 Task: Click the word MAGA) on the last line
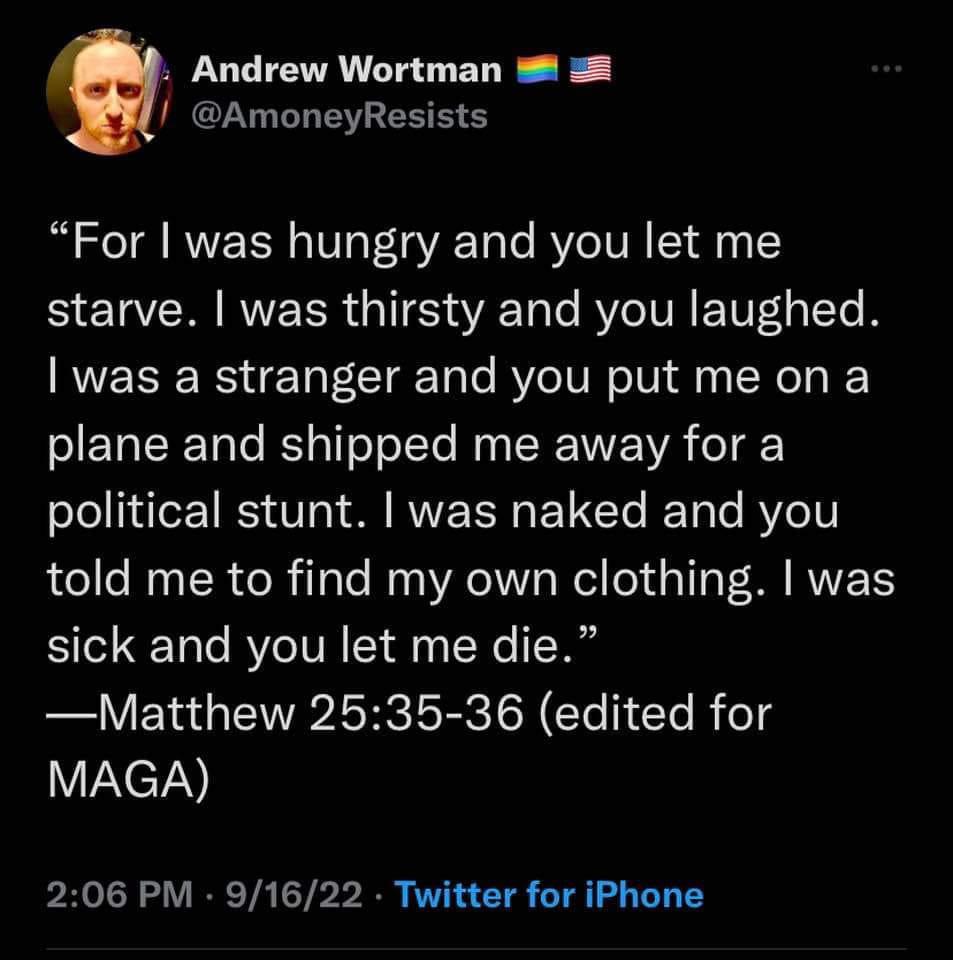128,781
